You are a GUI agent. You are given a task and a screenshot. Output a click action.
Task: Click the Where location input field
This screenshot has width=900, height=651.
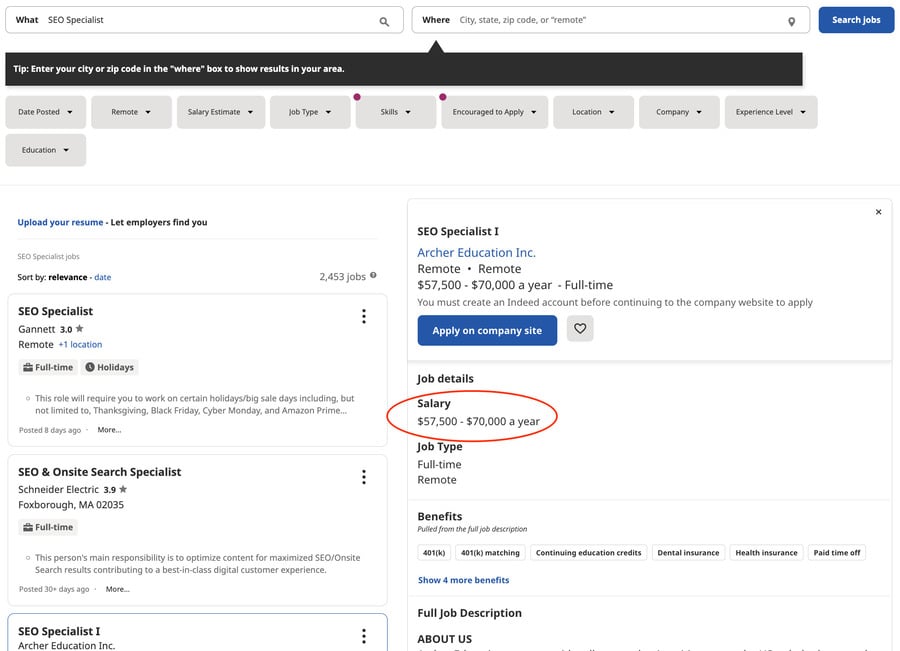tap(615, 20)
